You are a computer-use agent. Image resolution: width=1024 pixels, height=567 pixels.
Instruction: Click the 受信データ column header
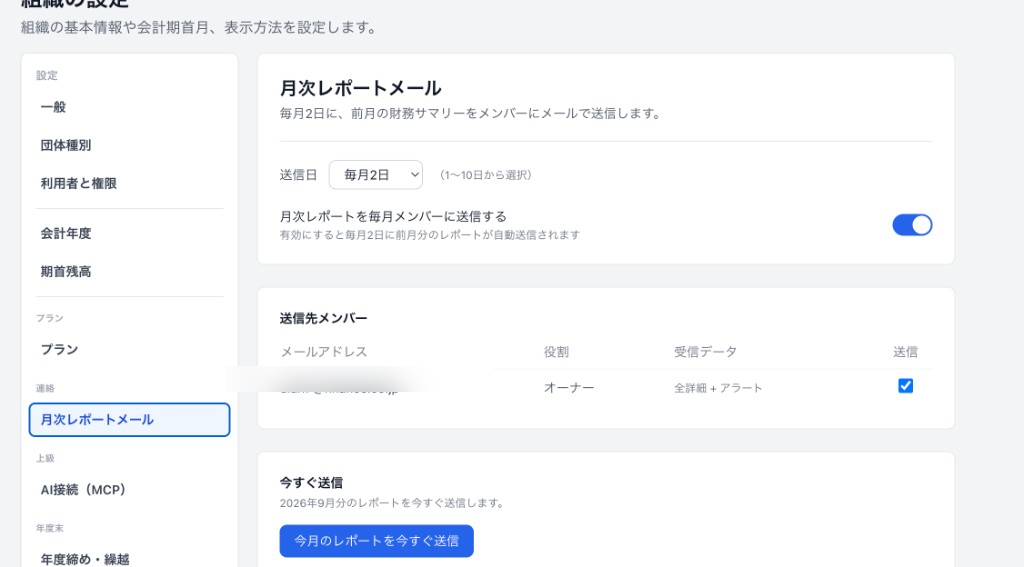pos(705,352)
